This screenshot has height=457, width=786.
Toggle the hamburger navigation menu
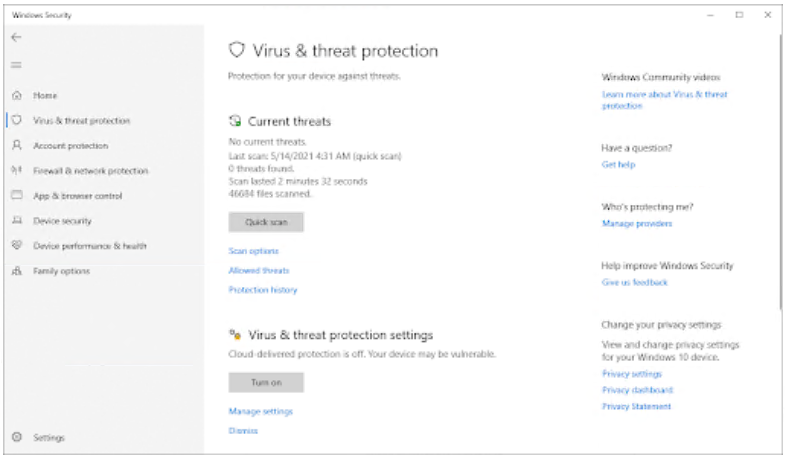pyautogui.click(x=16, y=65)
